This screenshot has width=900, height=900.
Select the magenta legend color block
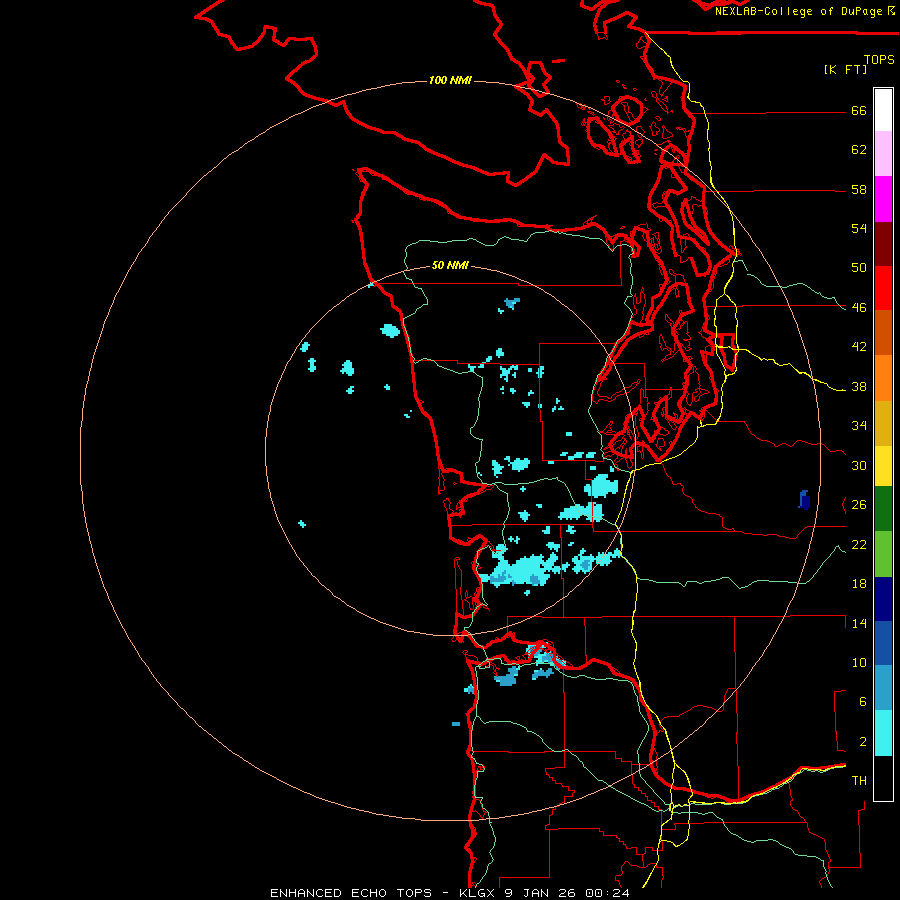point(883,199)
